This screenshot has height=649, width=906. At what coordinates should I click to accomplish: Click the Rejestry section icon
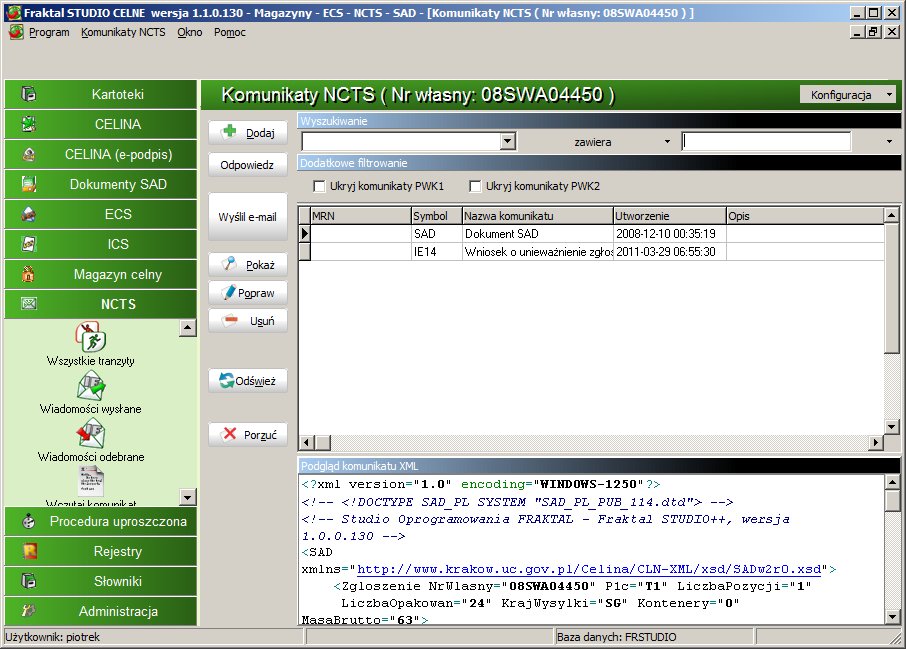[28, 551]
